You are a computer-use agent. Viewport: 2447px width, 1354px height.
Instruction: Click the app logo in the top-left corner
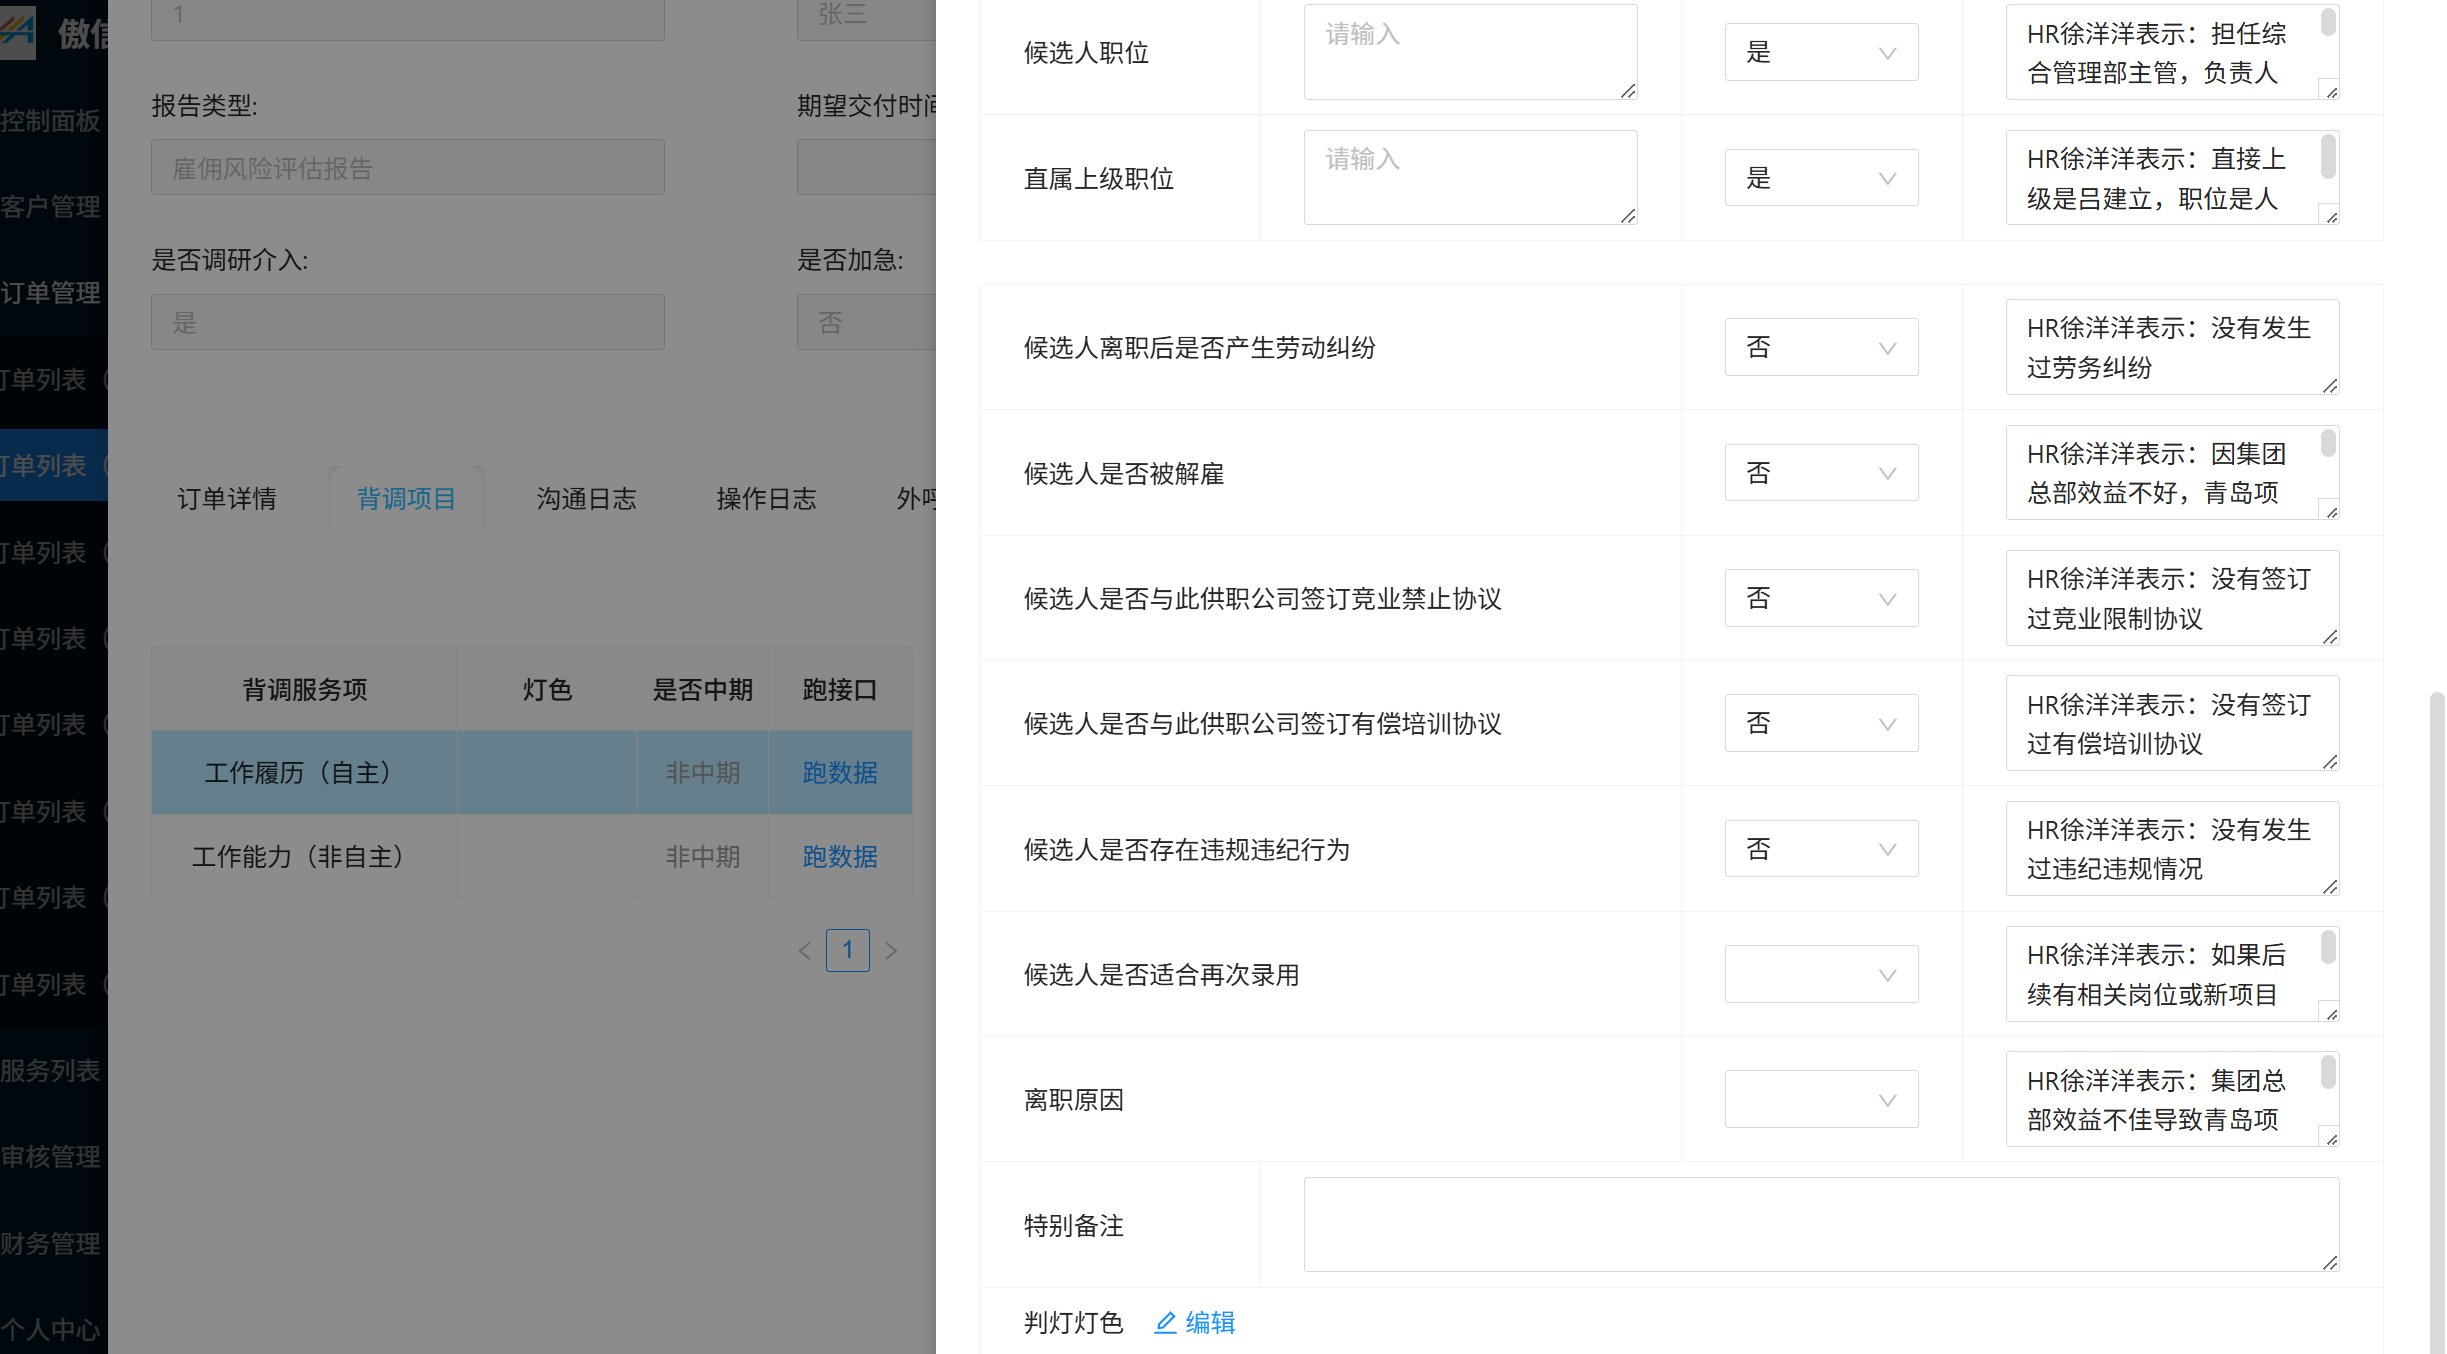(x=18, y=32)
